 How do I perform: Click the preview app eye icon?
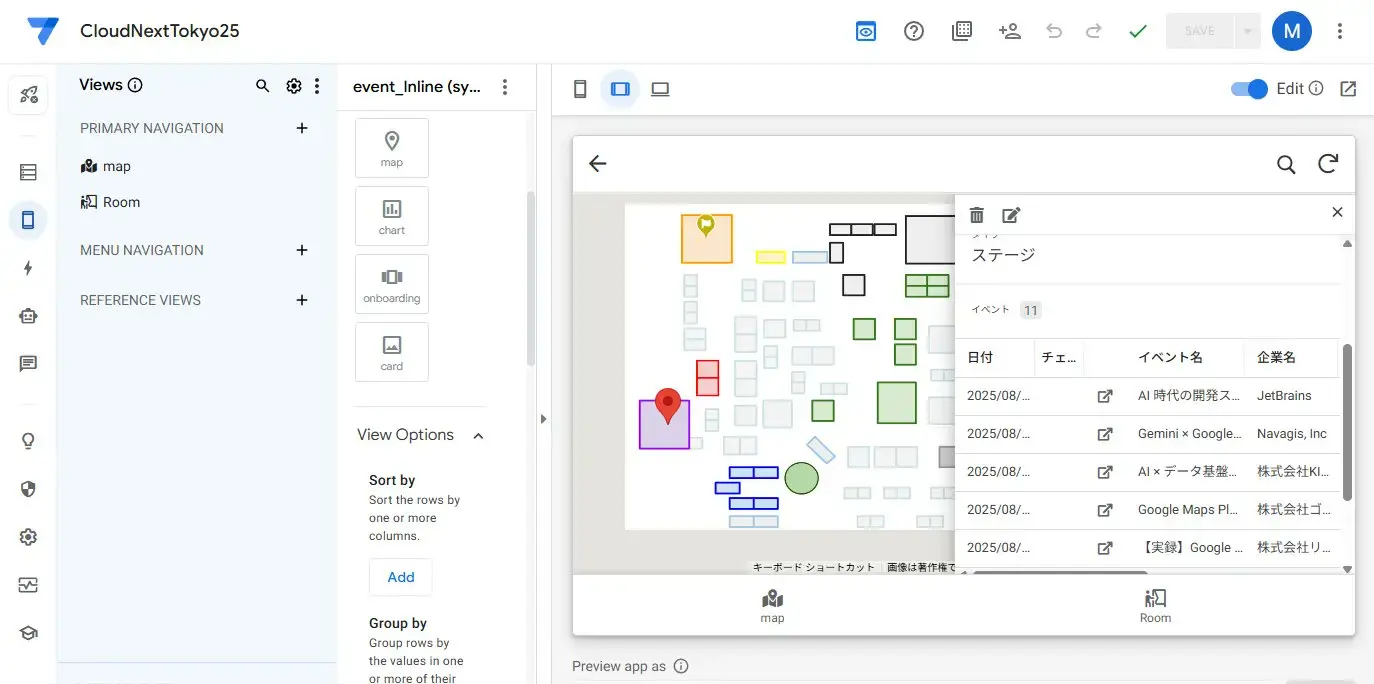click(x=866, y=31)
